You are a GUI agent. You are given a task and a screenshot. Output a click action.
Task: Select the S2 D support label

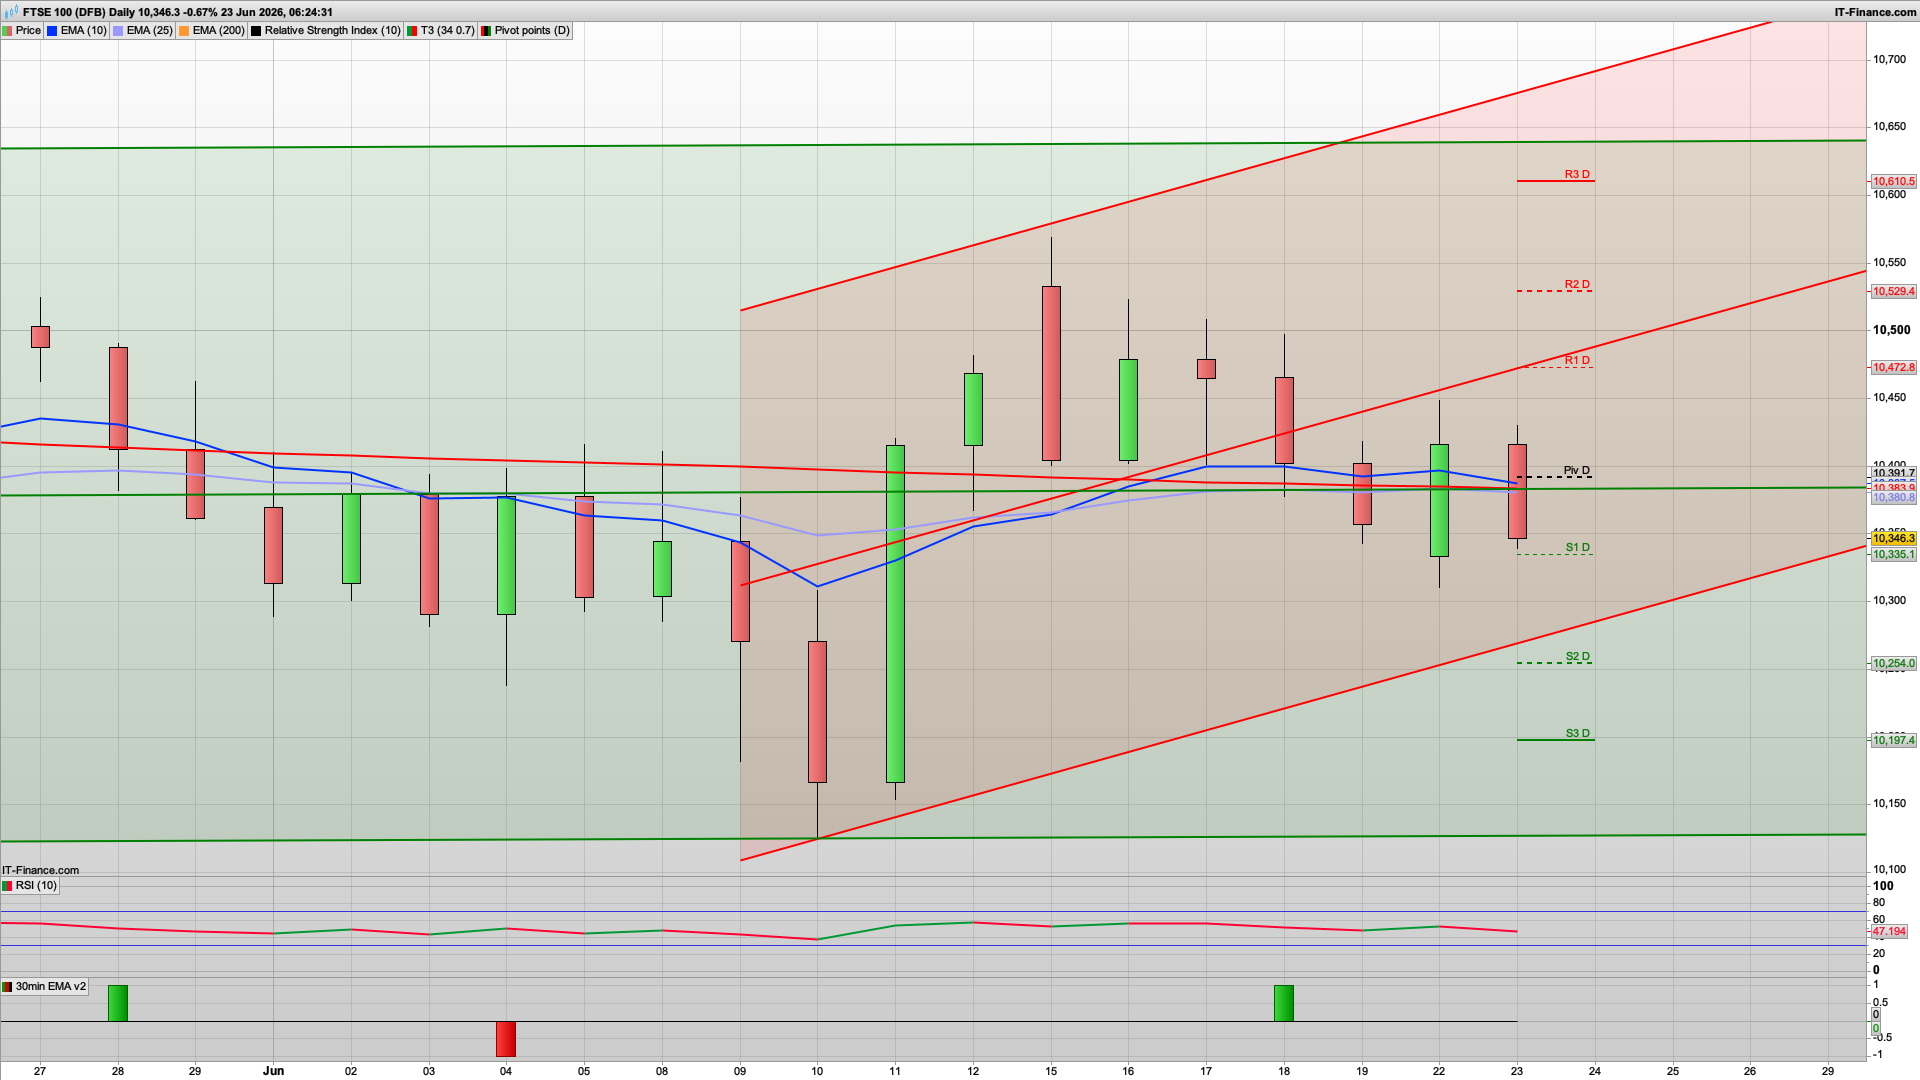coord(1577,657)
